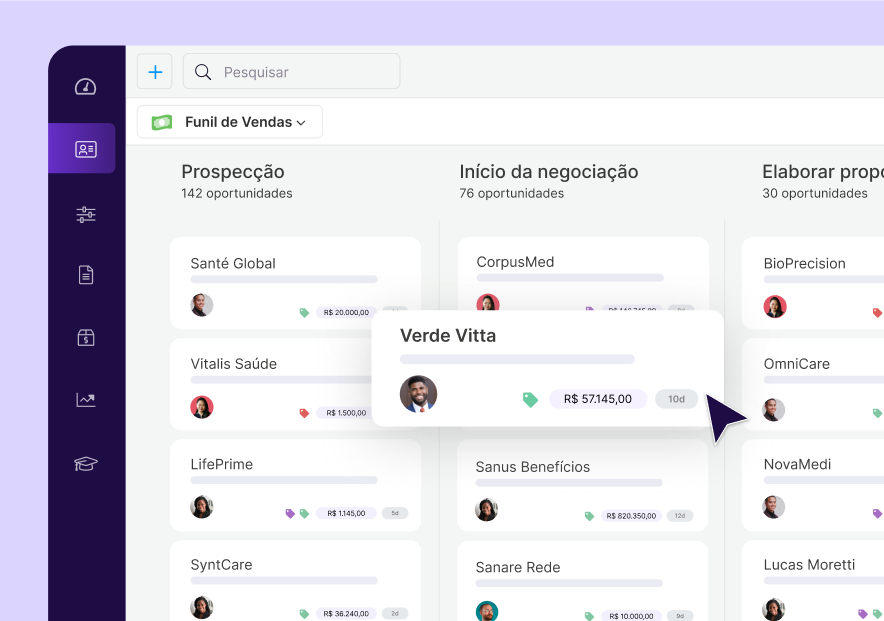This screenshot has width=884, height=621.
Task: Click the 2d badge on SyntCare card
Action: 395,614
